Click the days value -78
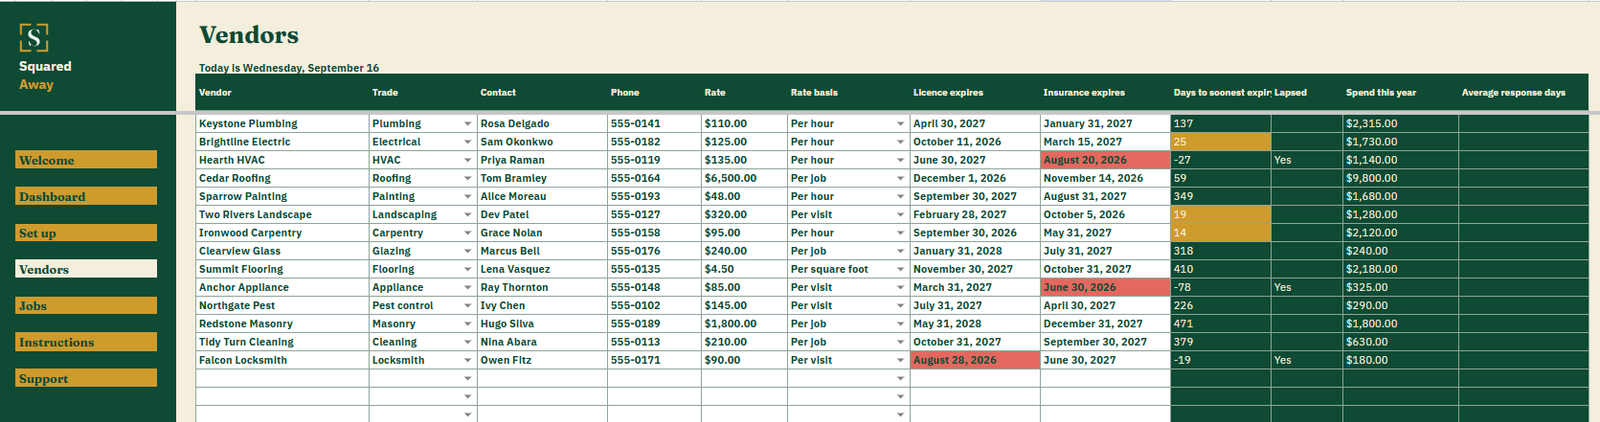The width and height of the screenshot is (1600, 422). 1220,287
